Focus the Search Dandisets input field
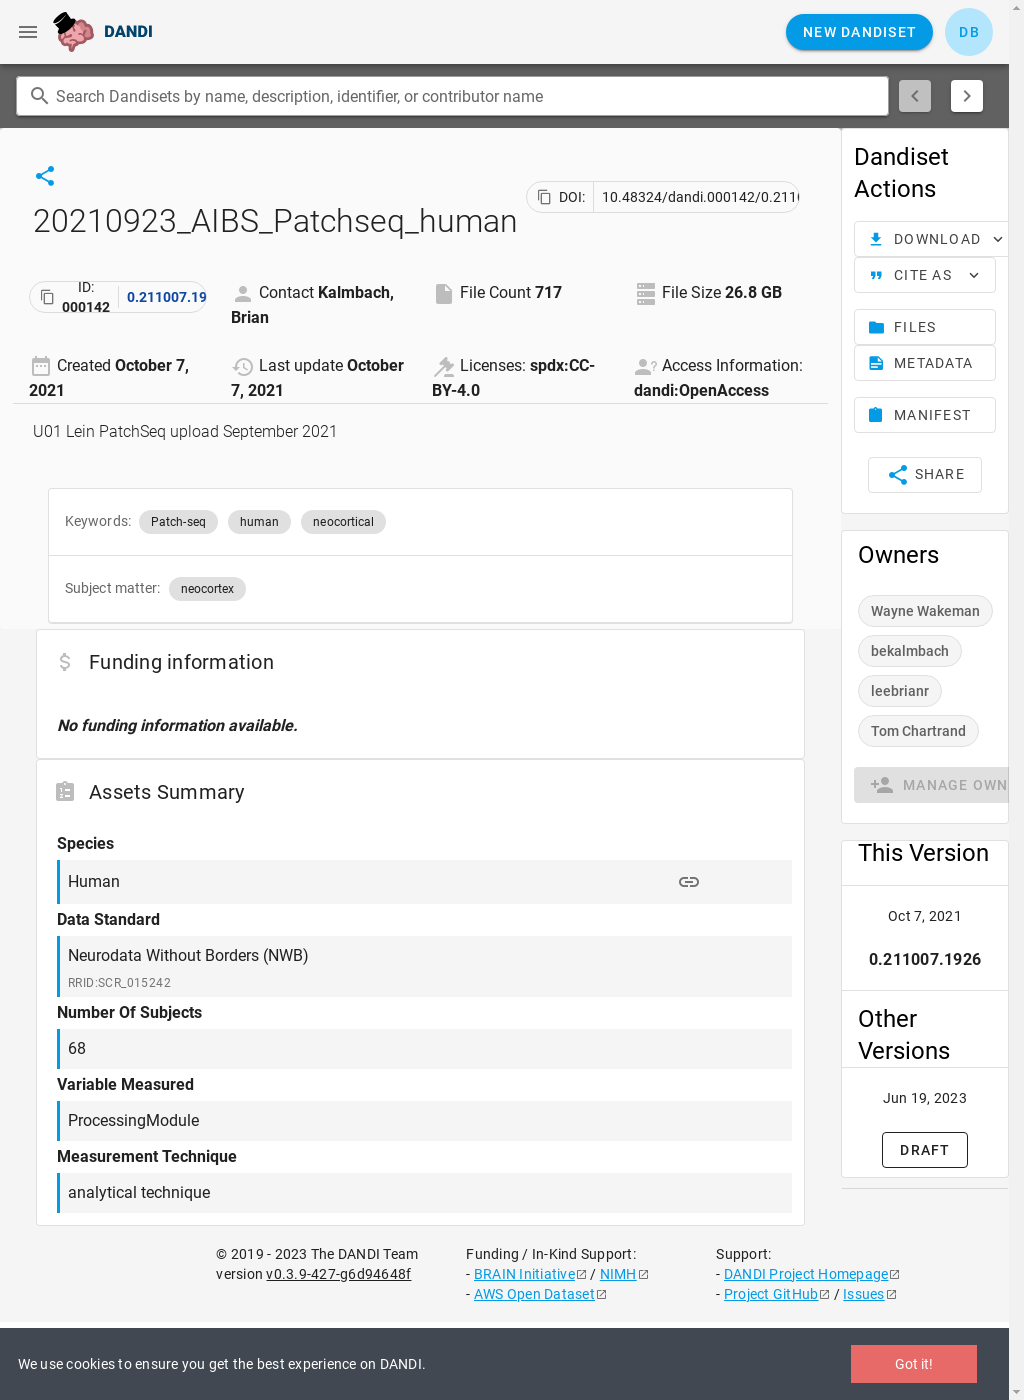This screenshot has height=1400, width=1024. (452, 96)
